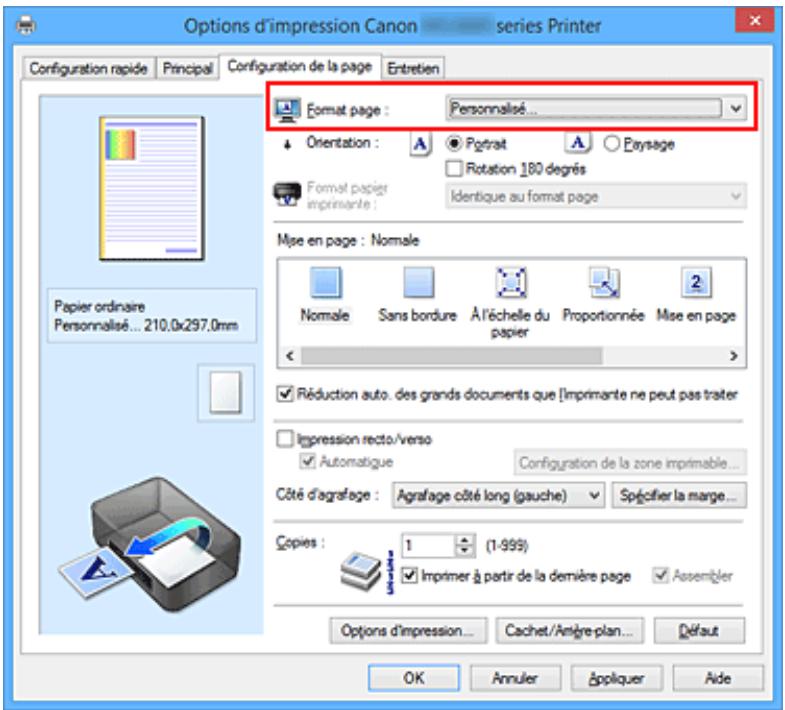Image resolution: width=785 pixels, height=710 pixels.
Task: Enable Impression recto/verso checkbox
Action: click(284, 439)
